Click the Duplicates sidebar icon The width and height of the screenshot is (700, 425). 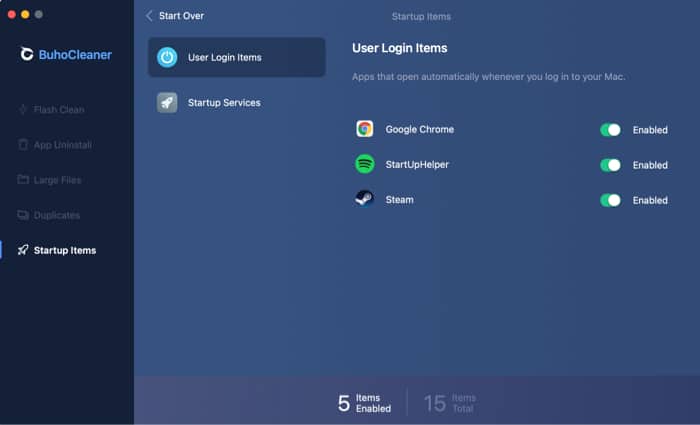click(x=23, y=215)
